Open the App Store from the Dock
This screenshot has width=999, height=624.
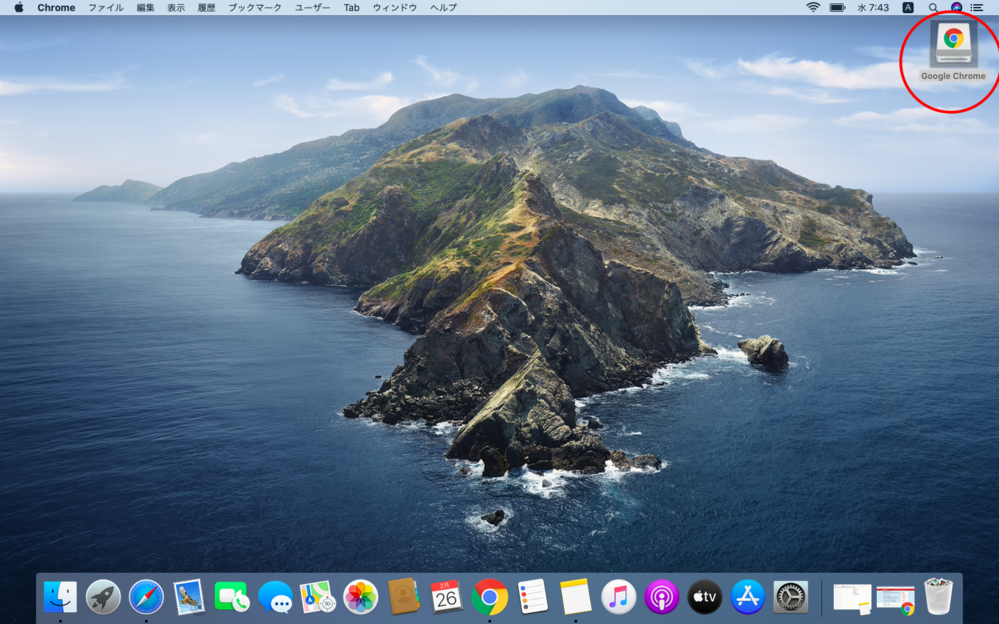[747, 597]
